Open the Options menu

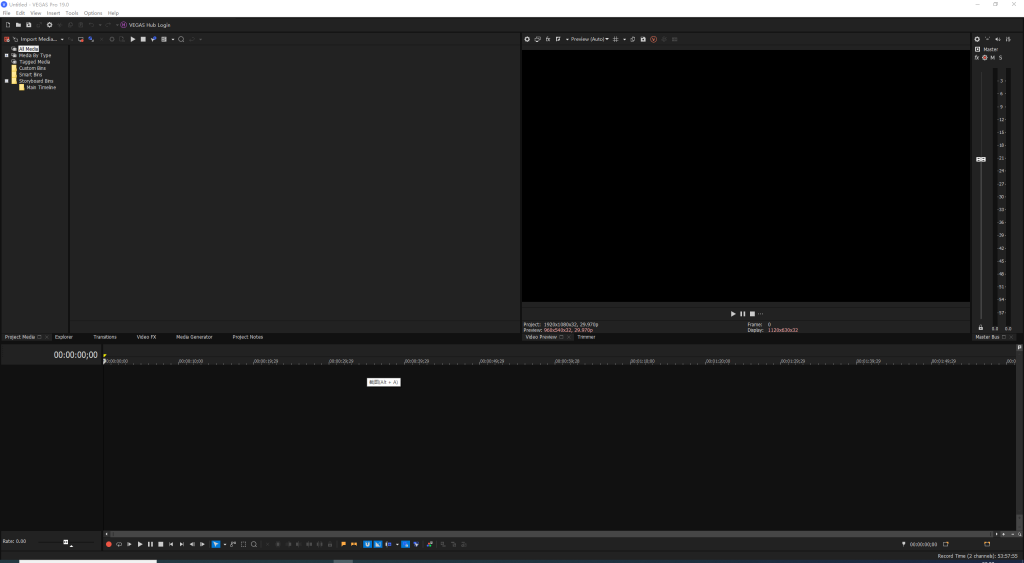[93, 13]
